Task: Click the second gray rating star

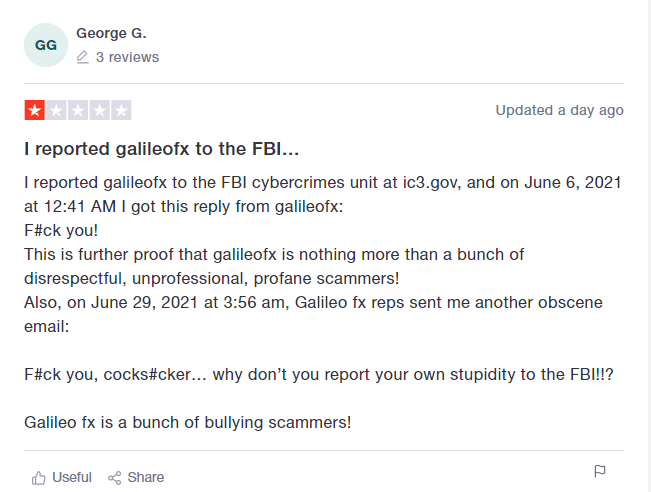Action: [x=56, y=110]
